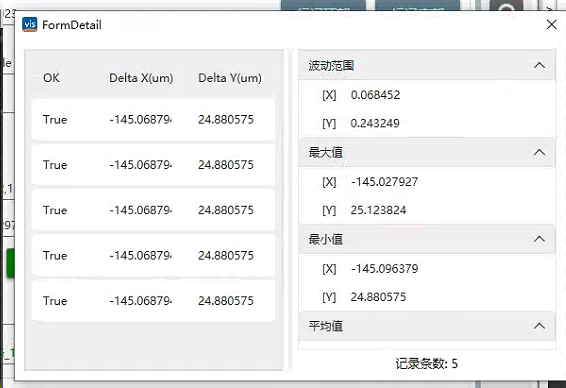
Task: Select the last row Delta Y value 24.880575
Action: 226,301
